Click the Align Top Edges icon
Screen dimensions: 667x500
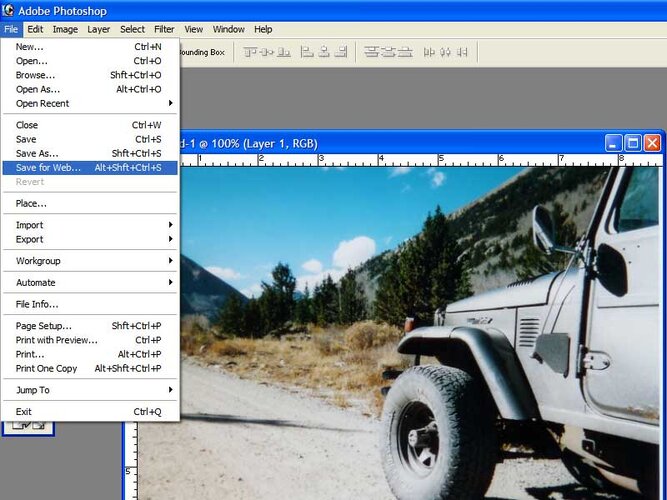click(250, 52)
